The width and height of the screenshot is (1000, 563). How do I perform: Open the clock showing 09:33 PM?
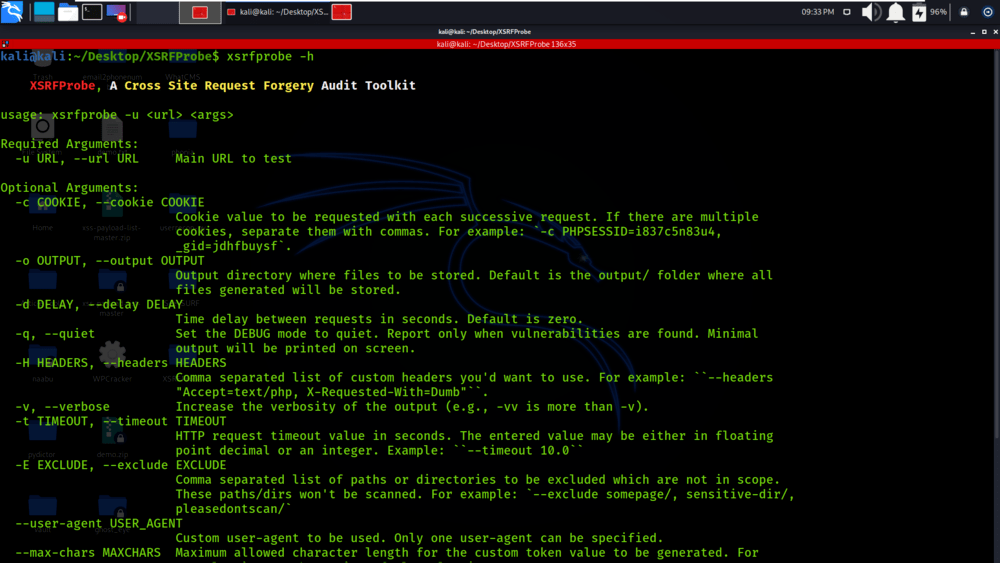click(818, 11)
